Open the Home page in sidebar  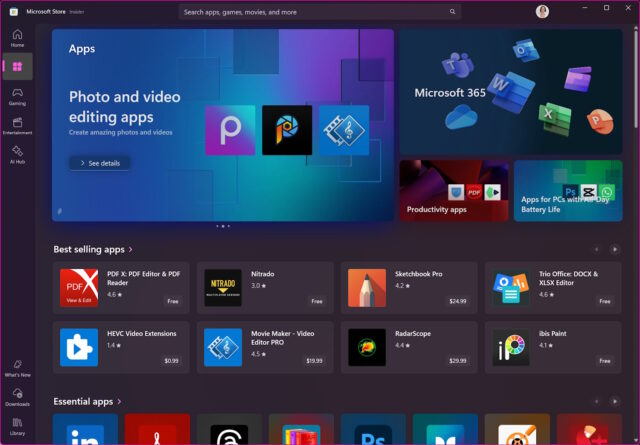pyautogui.click(x=17, y=37)
